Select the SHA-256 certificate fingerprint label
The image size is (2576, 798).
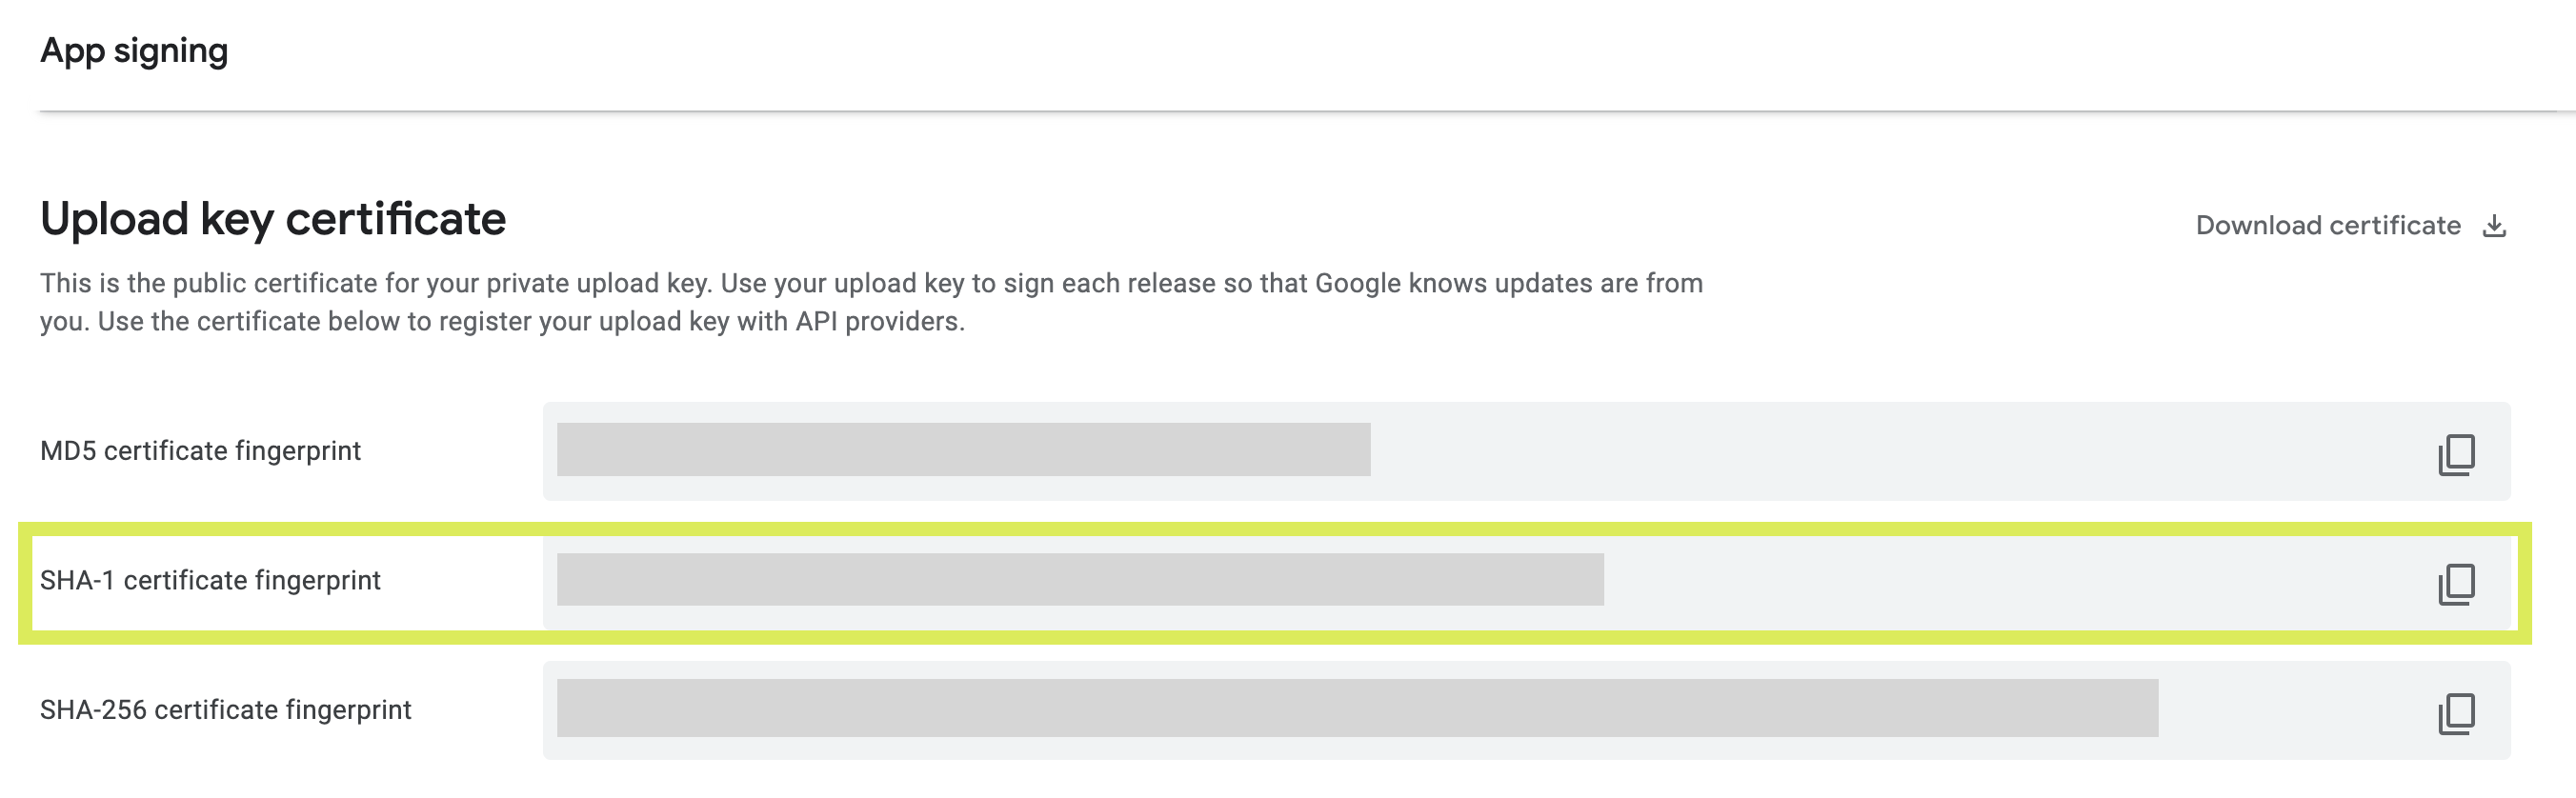pyautogui.click(x=225, y=710)
